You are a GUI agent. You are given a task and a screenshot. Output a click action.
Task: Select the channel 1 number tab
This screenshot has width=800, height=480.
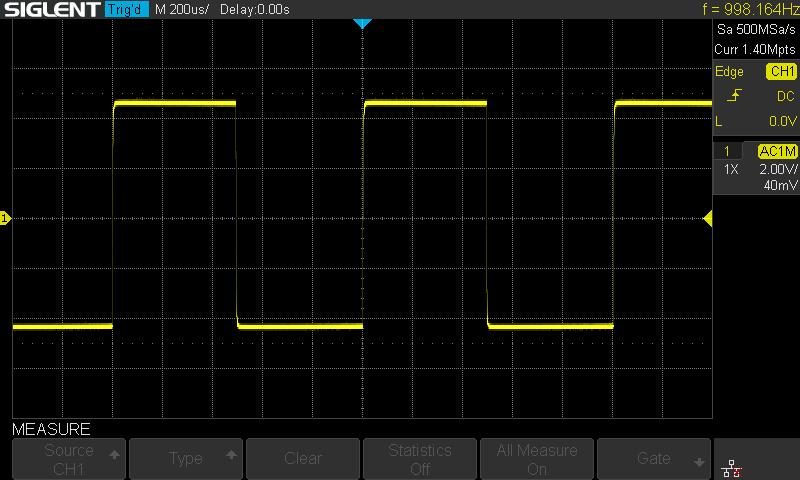coord(727,151)
